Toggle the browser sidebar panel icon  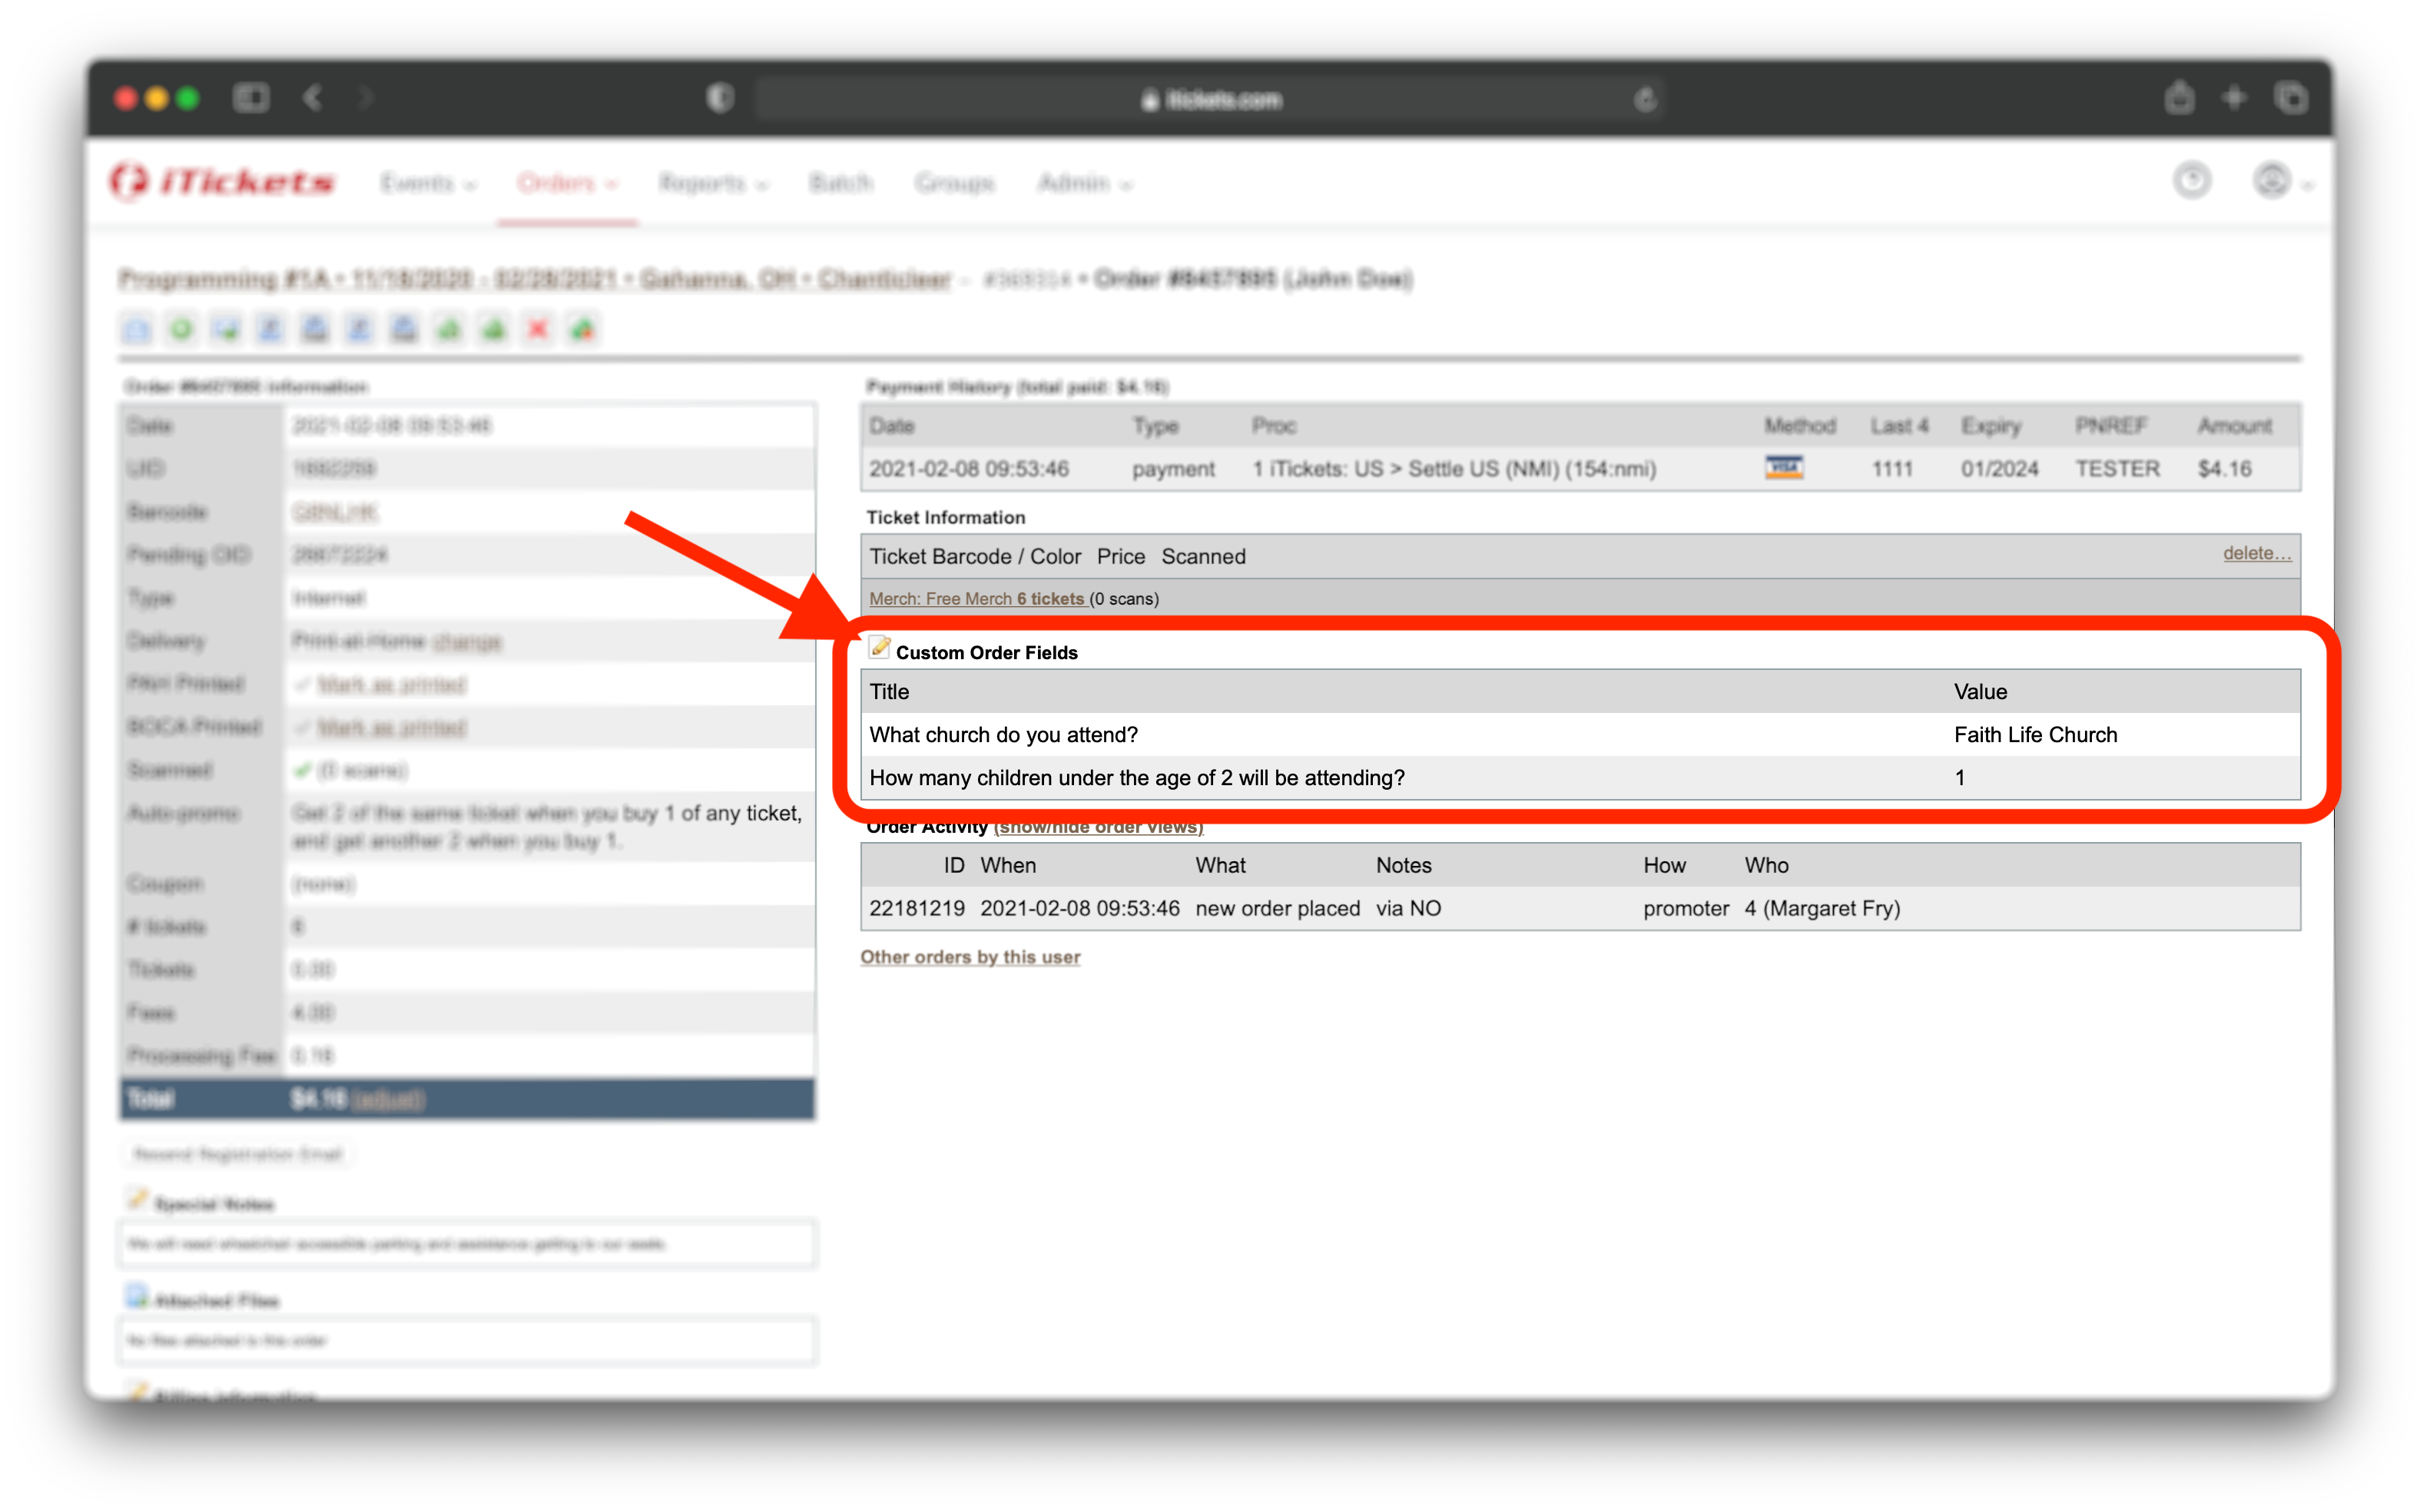tap(251, 97)
